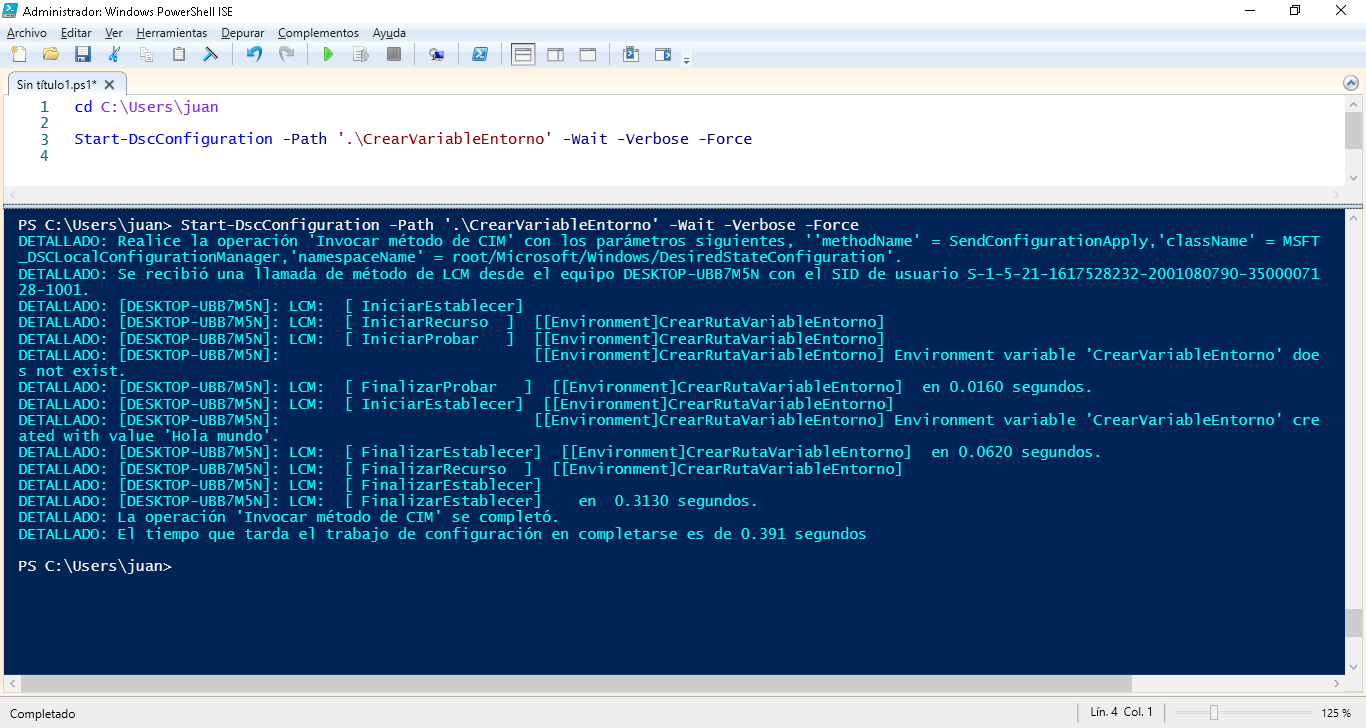Screen dimensions: 1366x728
Task: Save the script with the floppy disk icon
Action: [83, 54]
